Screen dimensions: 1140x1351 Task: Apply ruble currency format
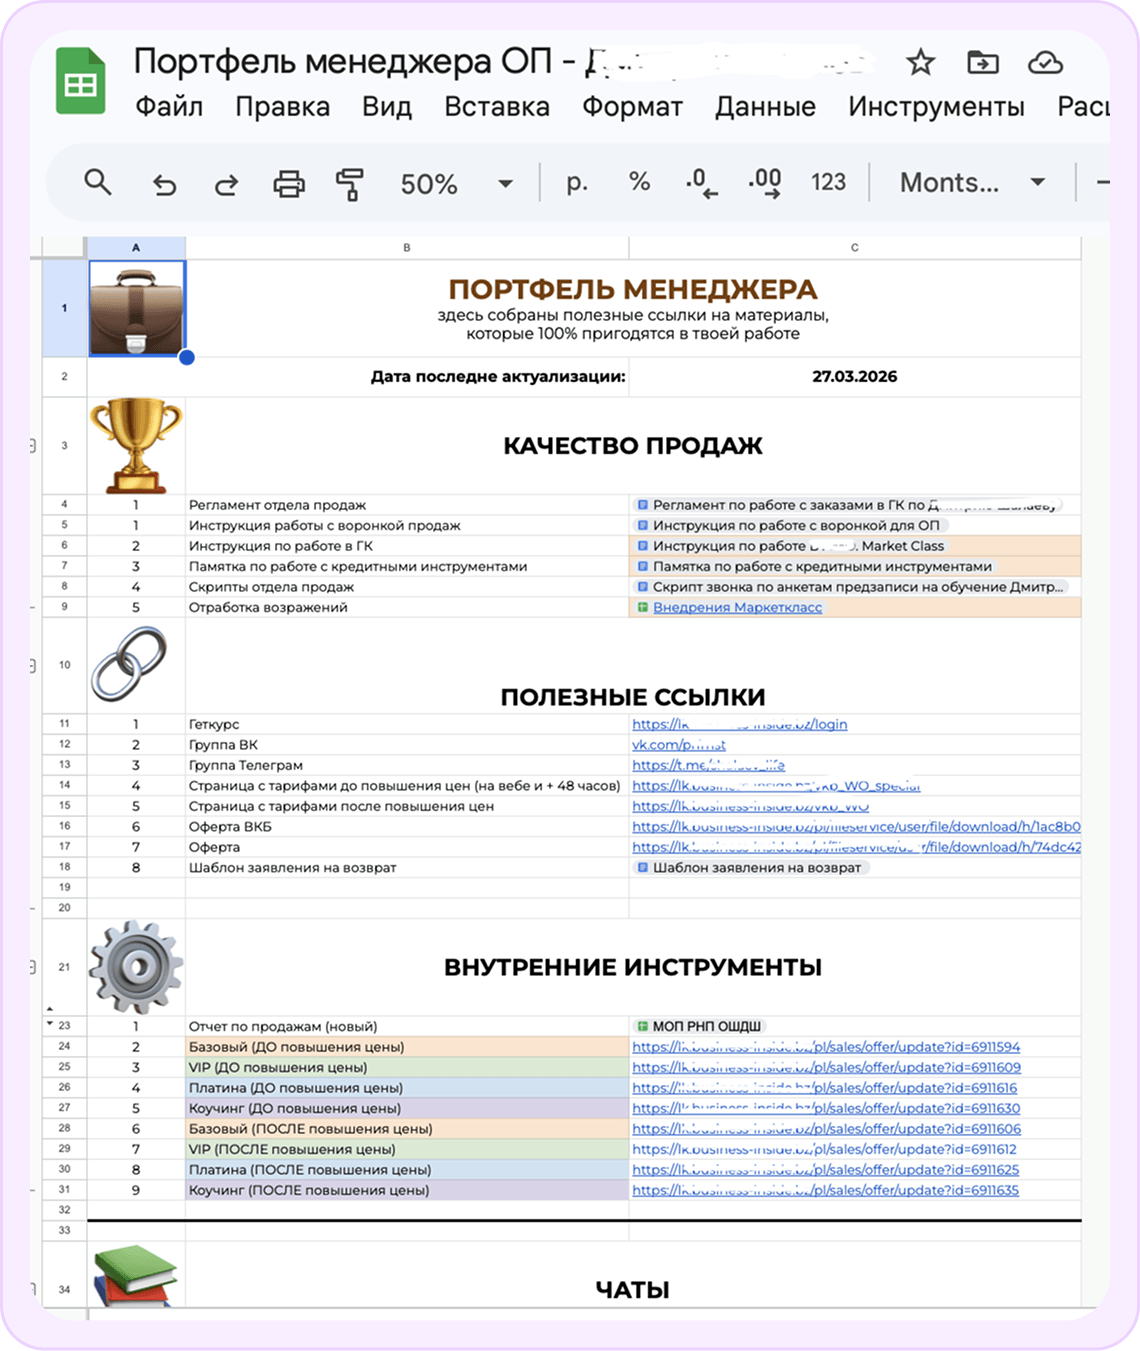(576, 183)
